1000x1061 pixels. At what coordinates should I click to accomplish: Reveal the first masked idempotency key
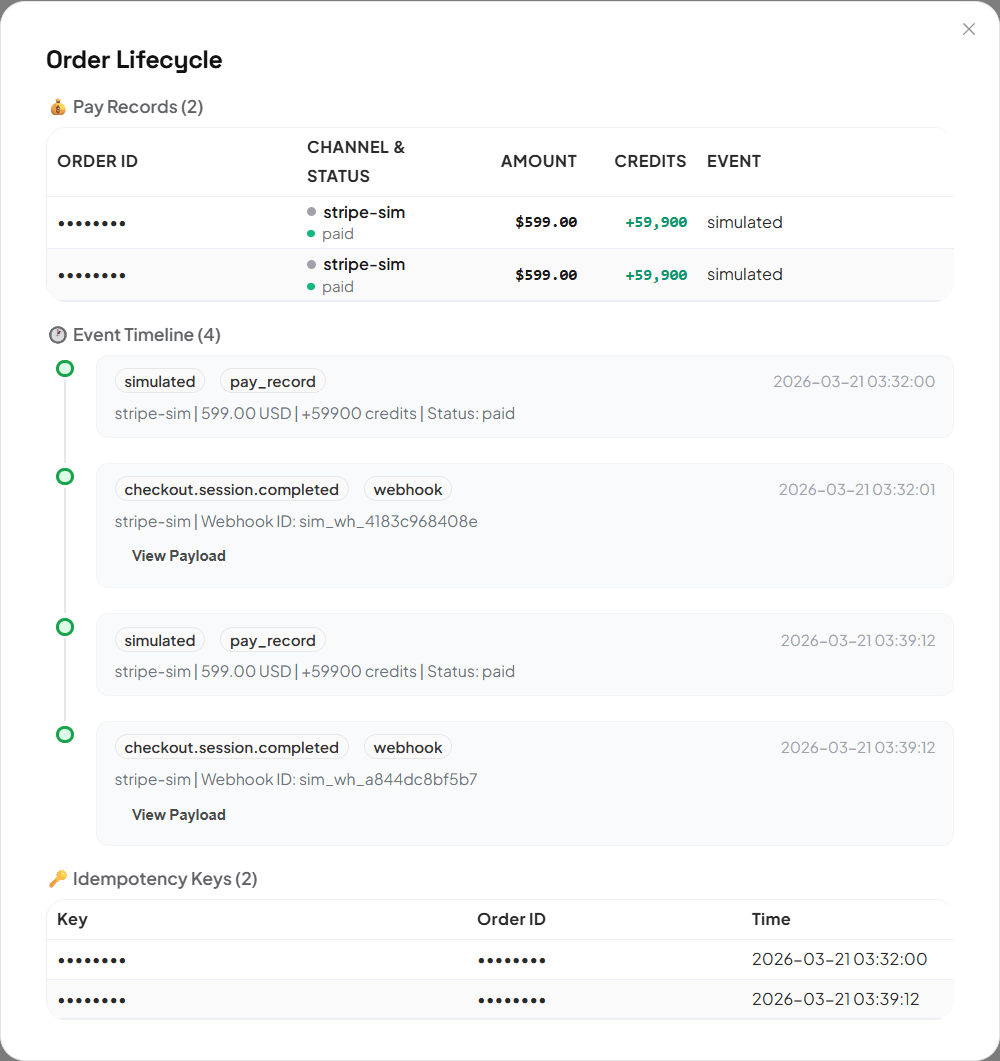coord(92,960)
